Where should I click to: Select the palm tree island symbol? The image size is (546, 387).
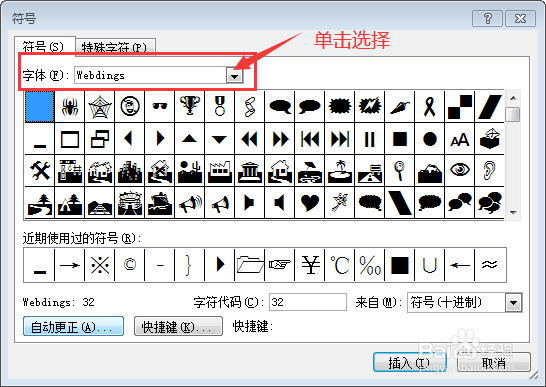[x=340, y=171]
